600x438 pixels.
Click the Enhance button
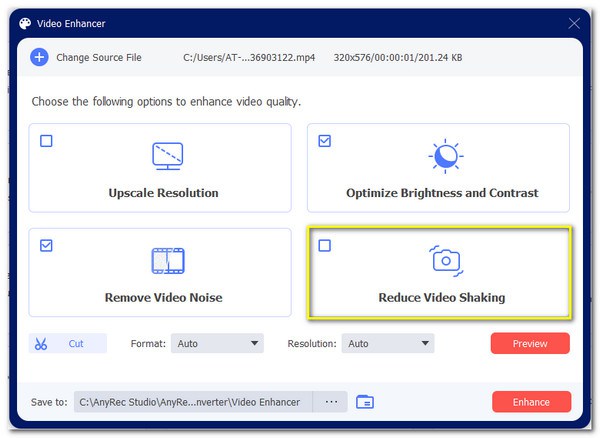531,402
